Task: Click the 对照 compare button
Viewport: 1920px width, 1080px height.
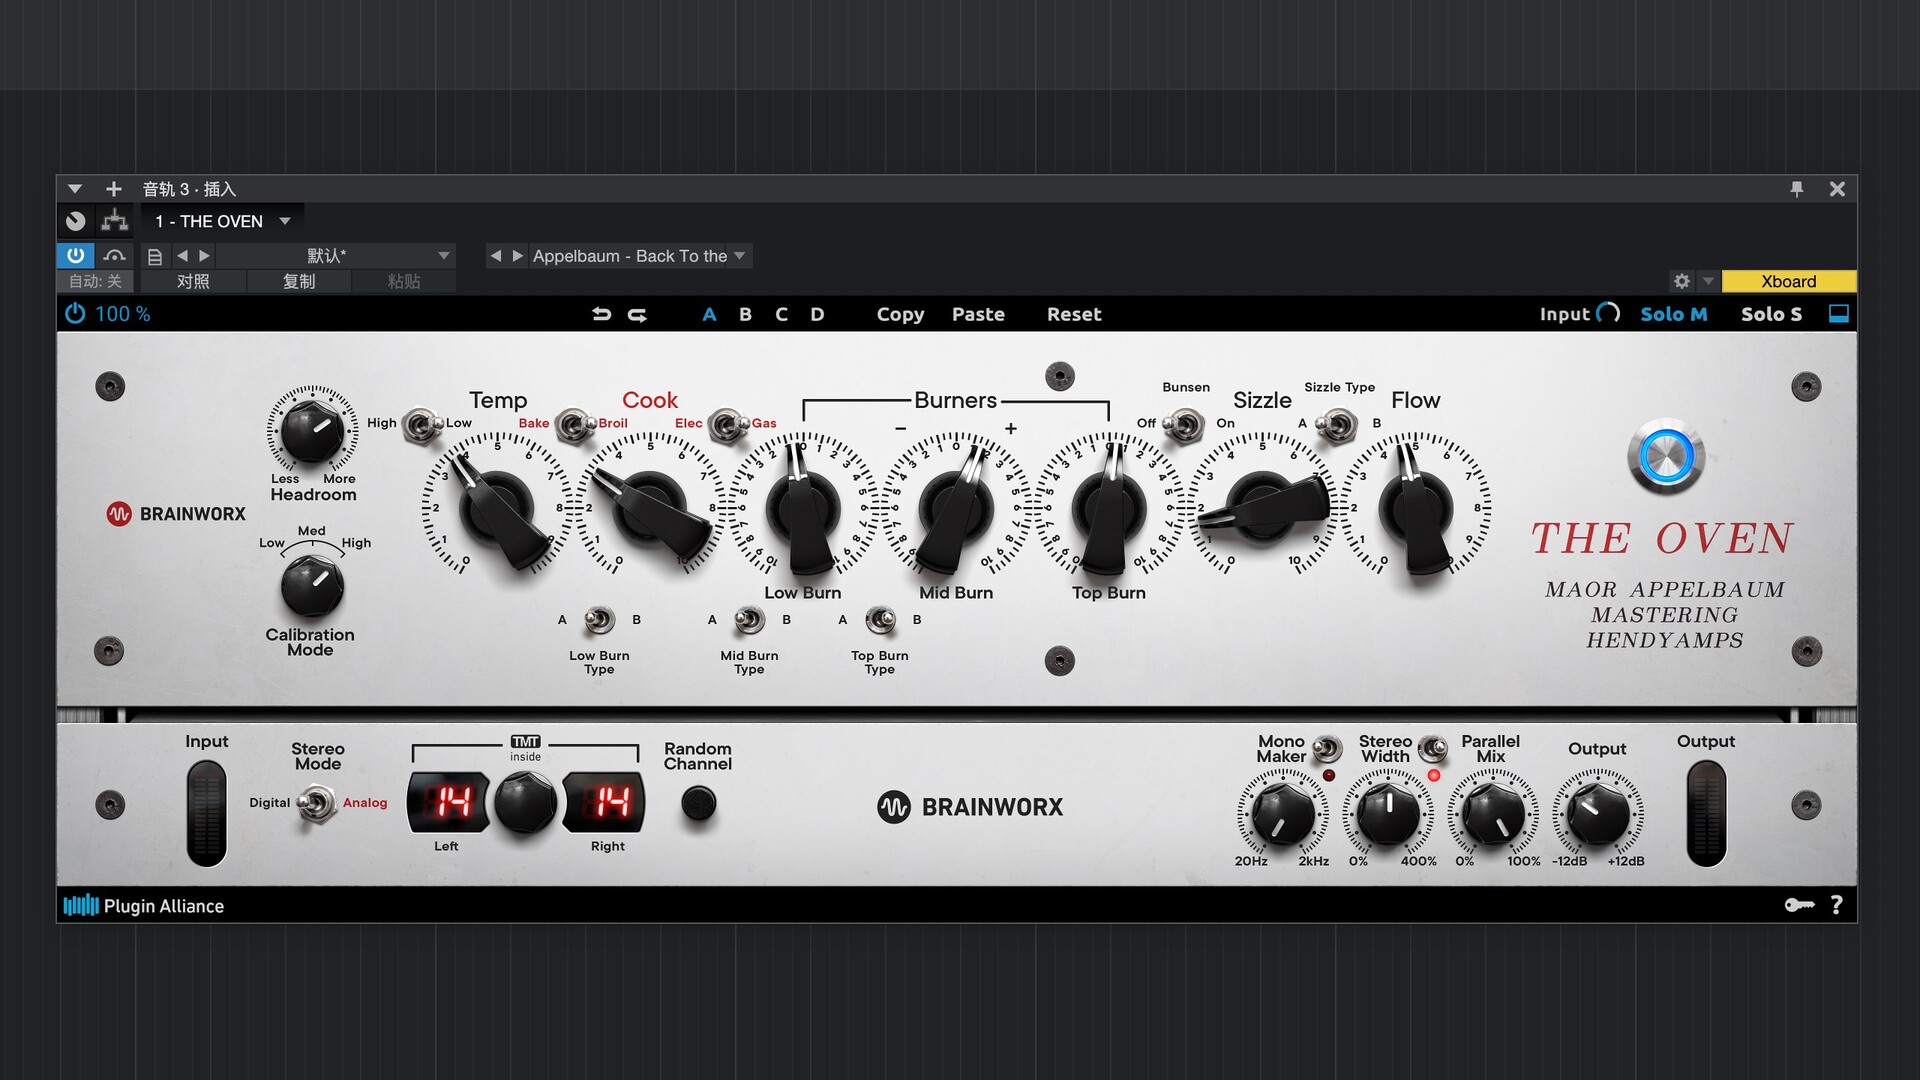Action: point(193,281)
